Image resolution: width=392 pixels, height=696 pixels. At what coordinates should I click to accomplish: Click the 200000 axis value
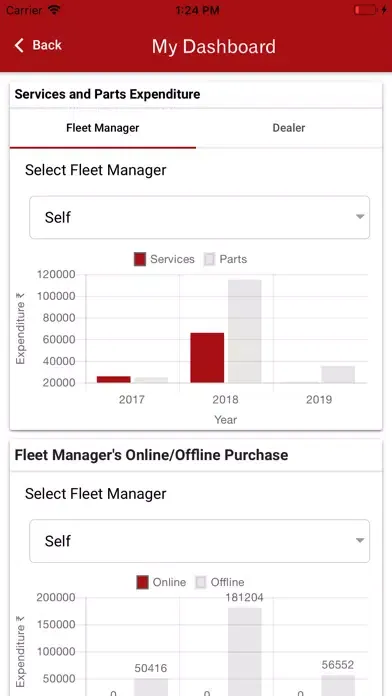coord(57,598)
